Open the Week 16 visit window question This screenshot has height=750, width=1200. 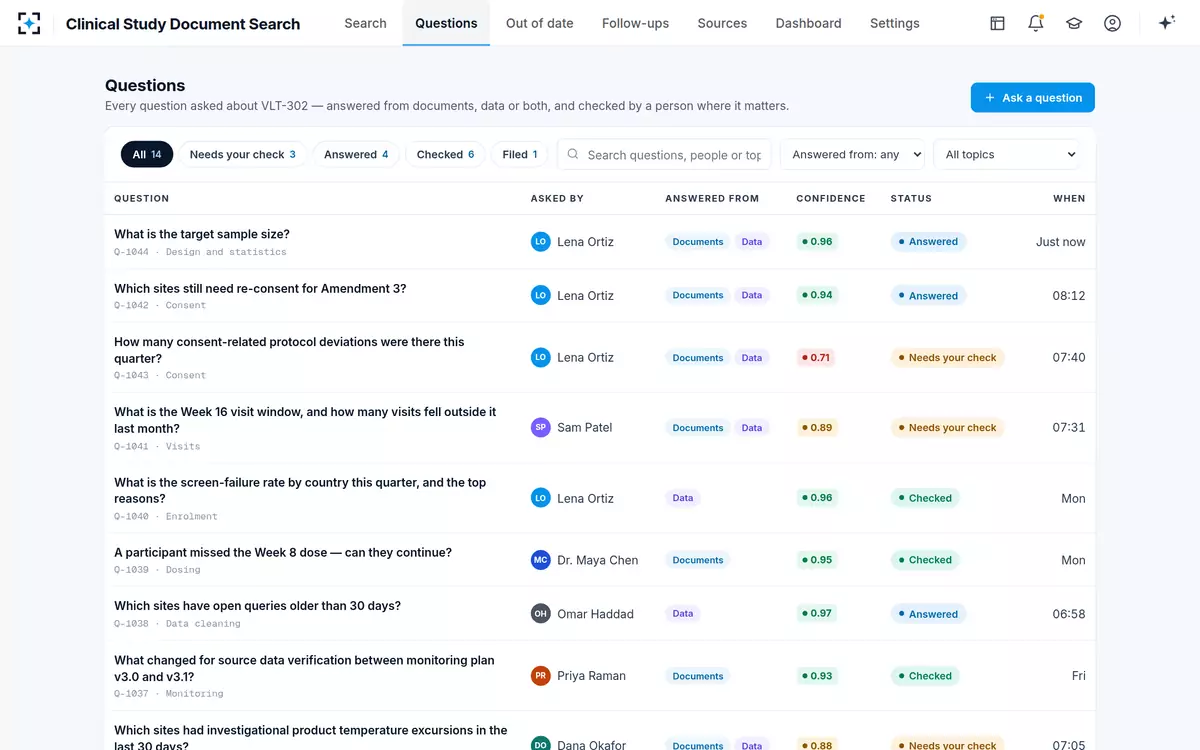(x=305, y=420)
